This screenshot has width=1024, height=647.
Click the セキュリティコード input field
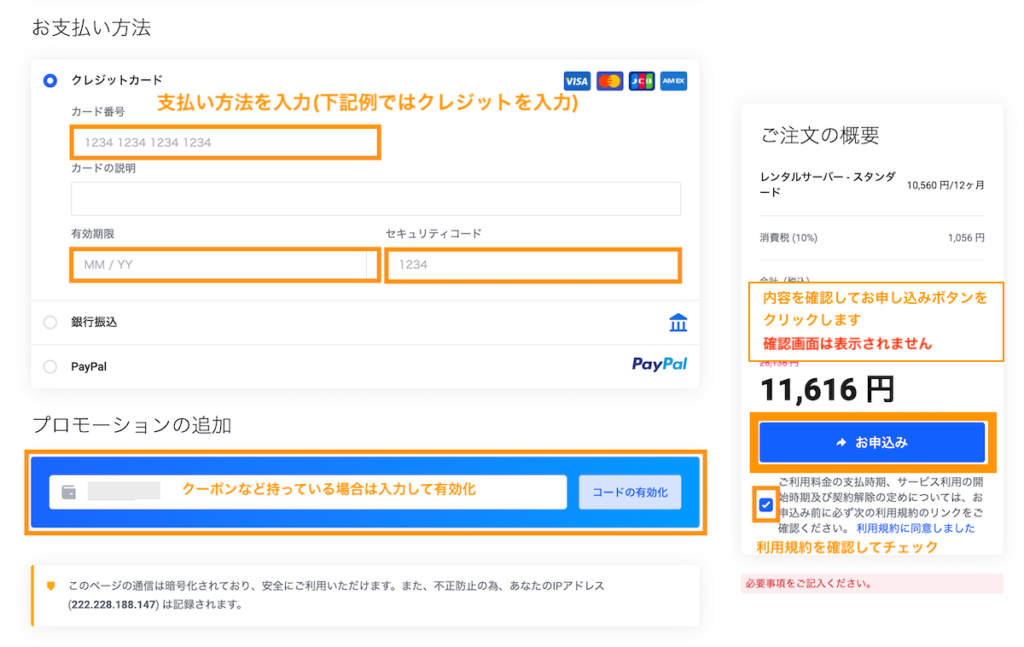point(533,264)
